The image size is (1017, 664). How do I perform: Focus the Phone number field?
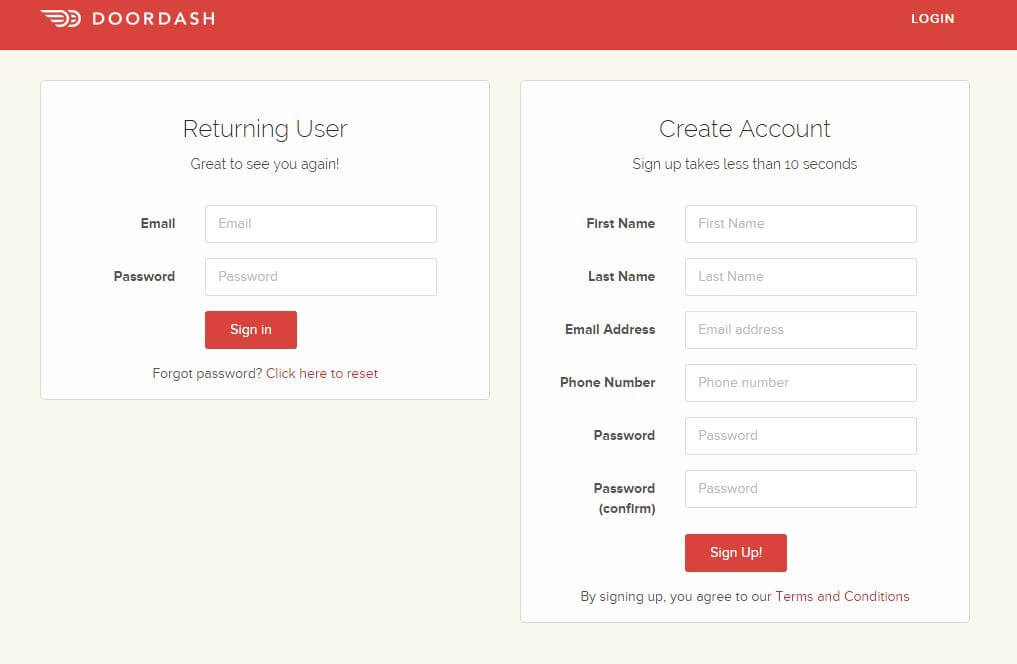(x=800, y=382)
